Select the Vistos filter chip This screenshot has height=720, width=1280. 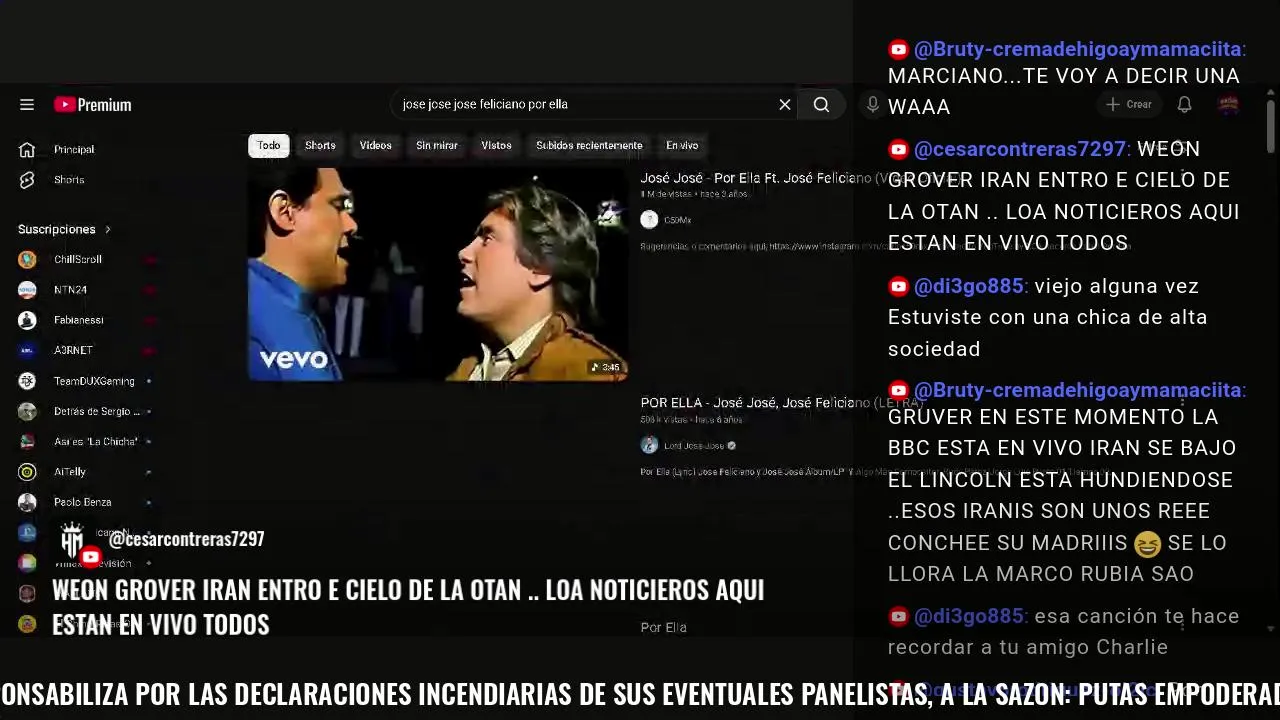coord(496,146)
